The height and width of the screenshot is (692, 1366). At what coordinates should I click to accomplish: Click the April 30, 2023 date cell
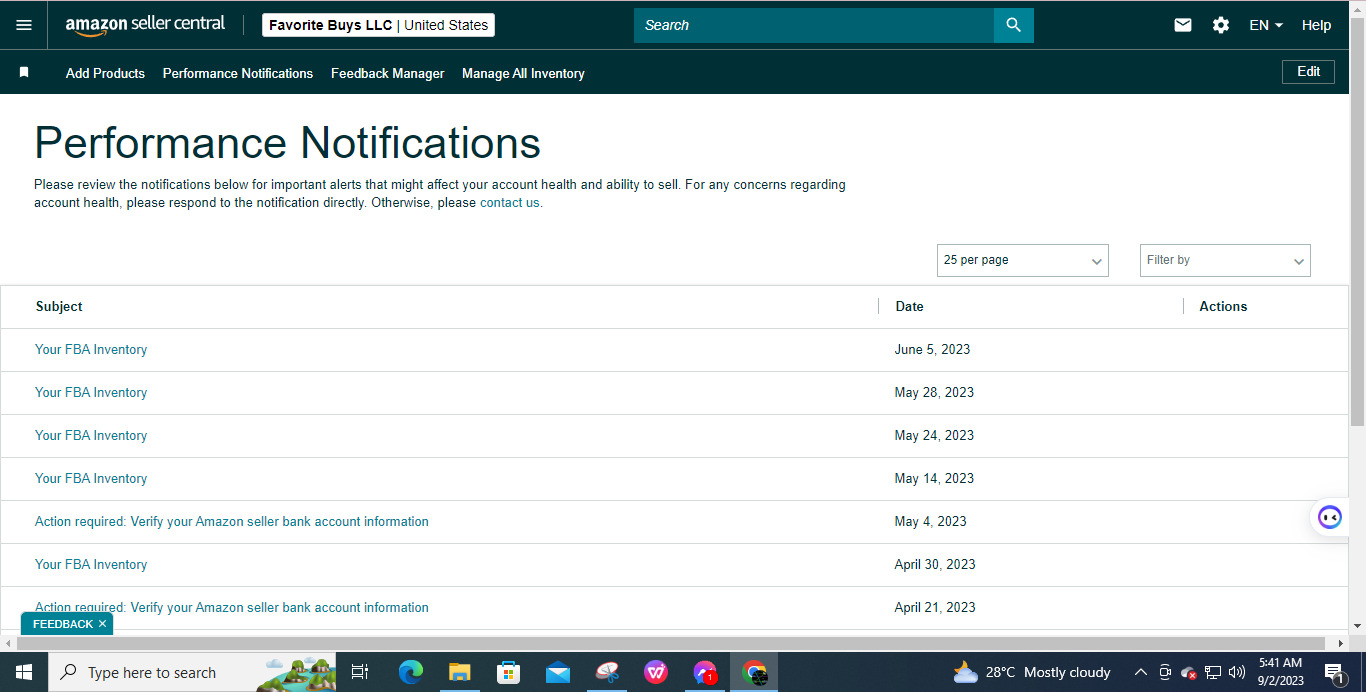click(x=935, y=564)
